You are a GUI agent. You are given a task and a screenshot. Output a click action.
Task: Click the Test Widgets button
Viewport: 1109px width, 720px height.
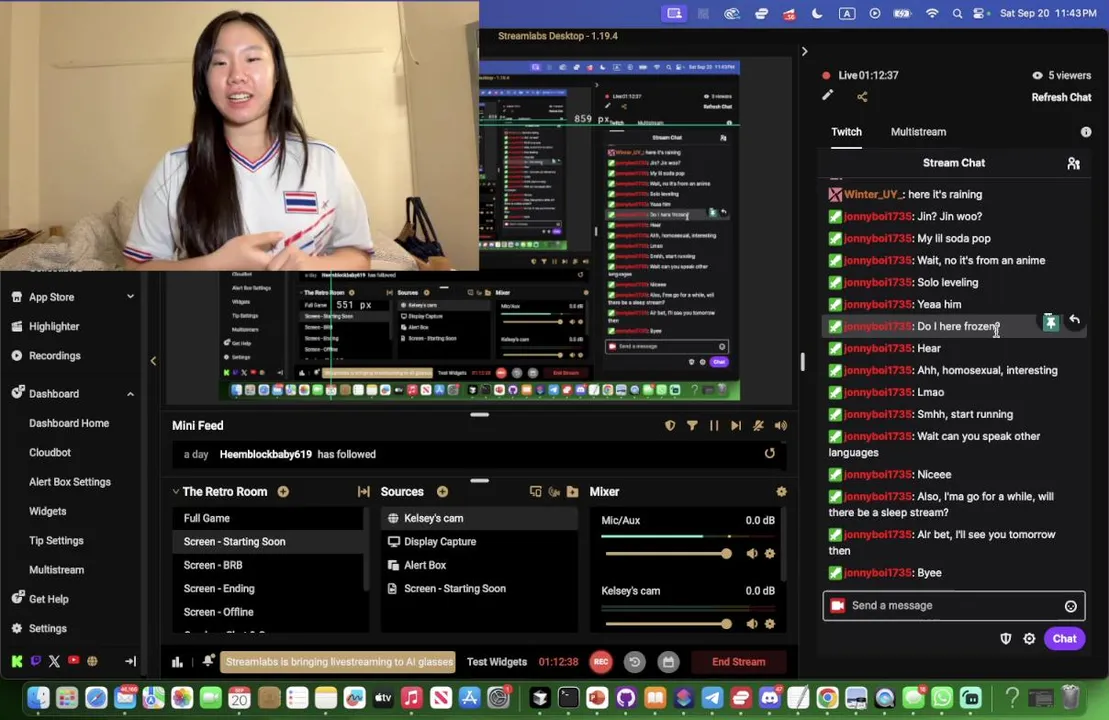pos(497,662)
